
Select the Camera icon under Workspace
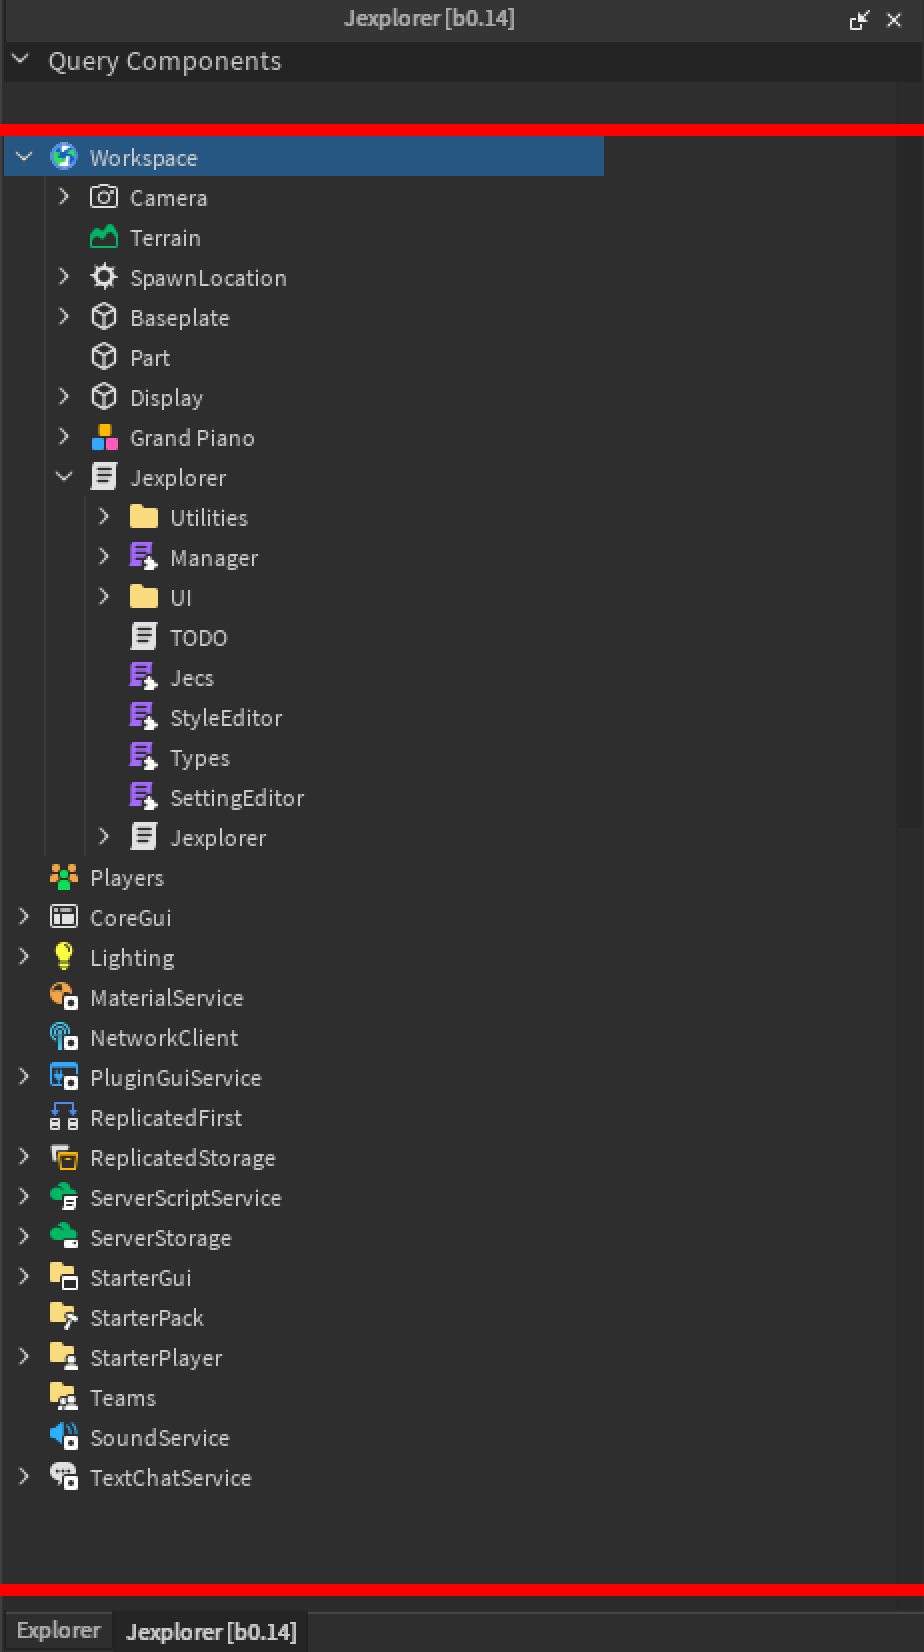click(104, 197)
